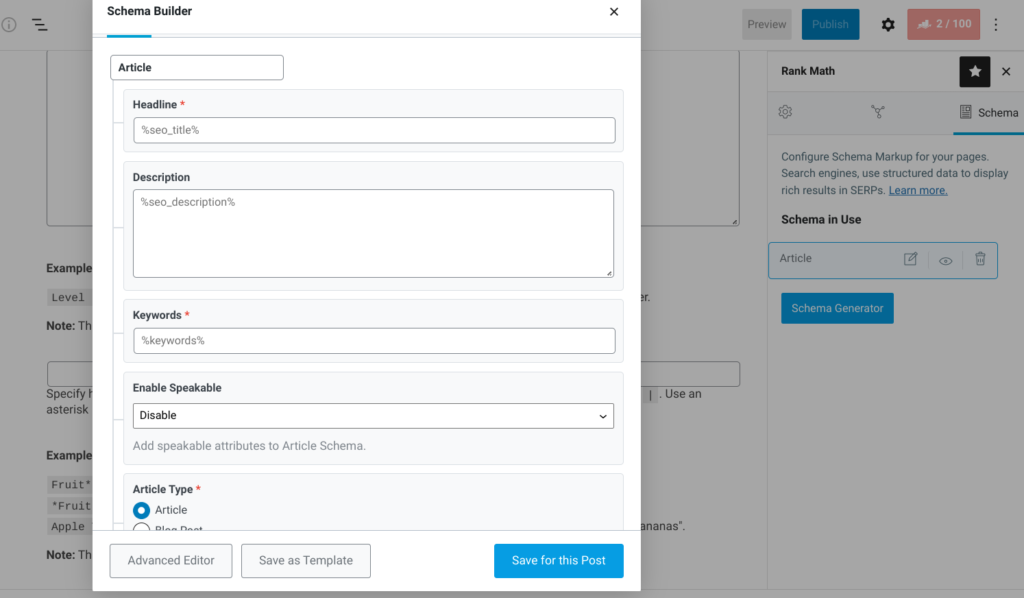Screen dimensions: 1024x598
Task: Focus the Description text area
Action: tap(374, 234)
